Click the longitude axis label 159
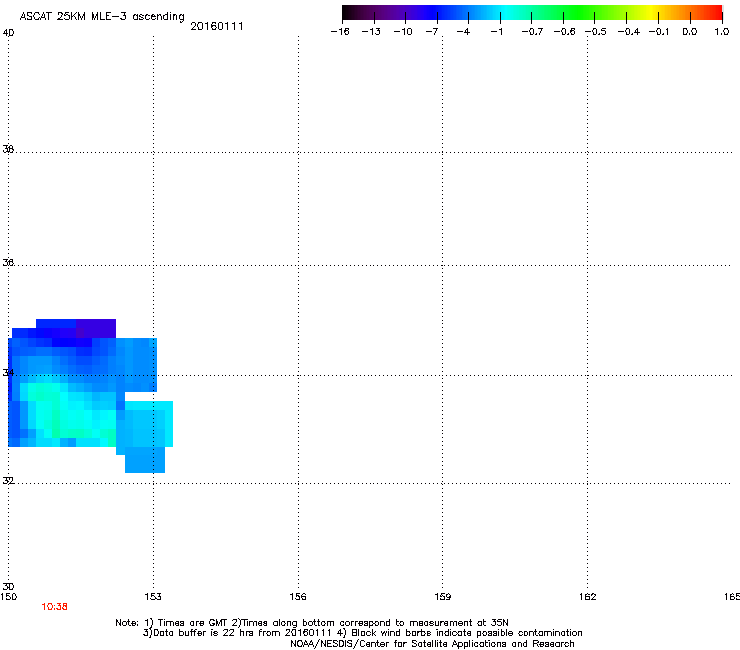The height and width of the screenshot is (650, 740). (x=442, y=597)
